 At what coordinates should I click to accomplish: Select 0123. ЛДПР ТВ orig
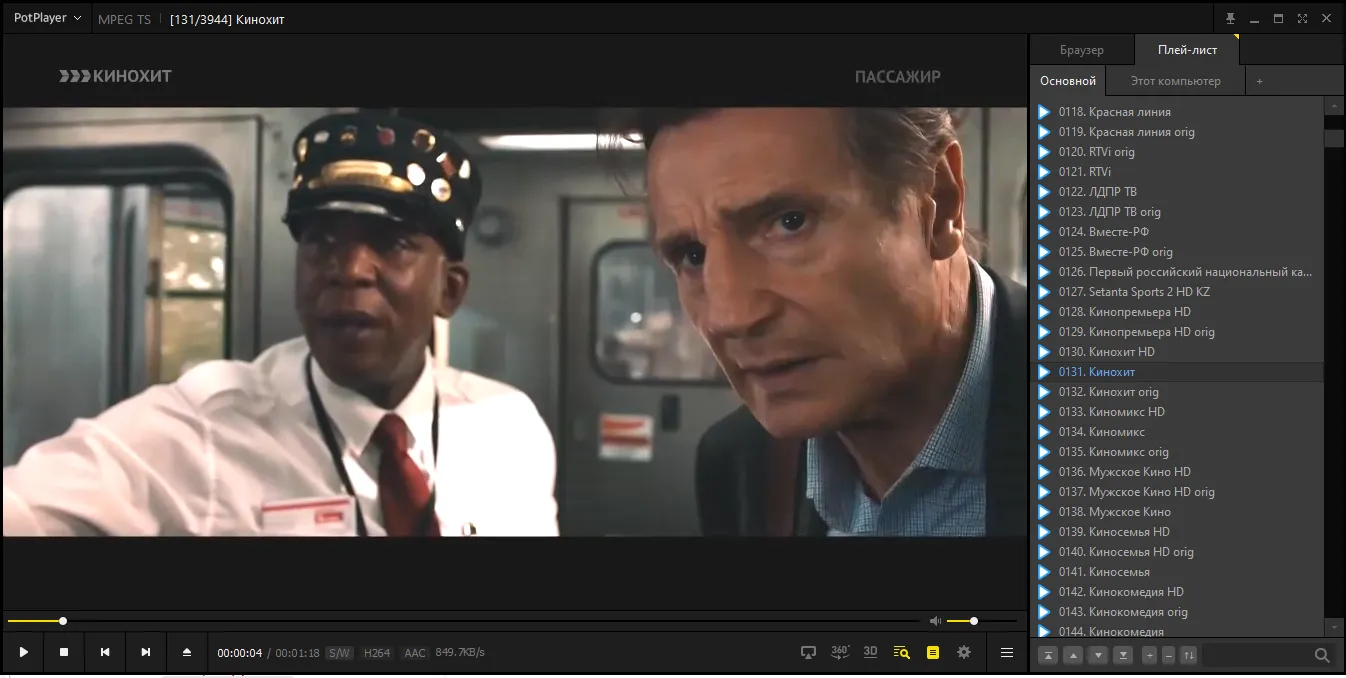click(1177, 212)
